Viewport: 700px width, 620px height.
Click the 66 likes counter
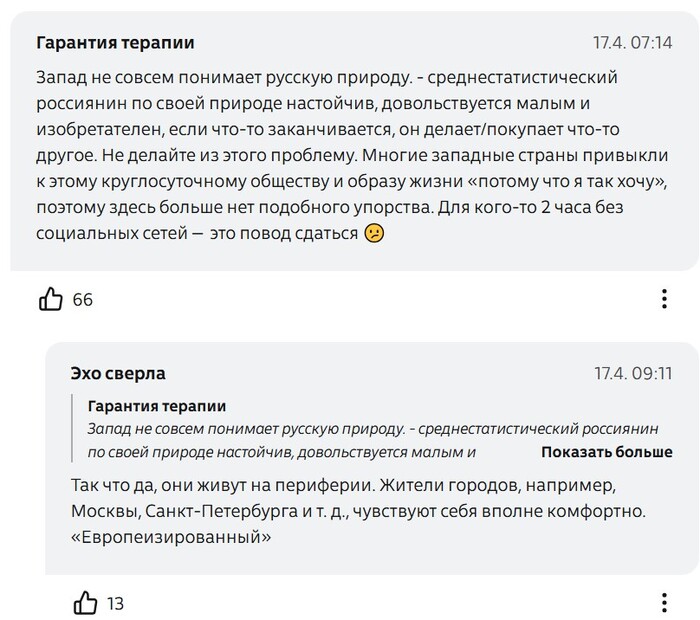[82, 299]
